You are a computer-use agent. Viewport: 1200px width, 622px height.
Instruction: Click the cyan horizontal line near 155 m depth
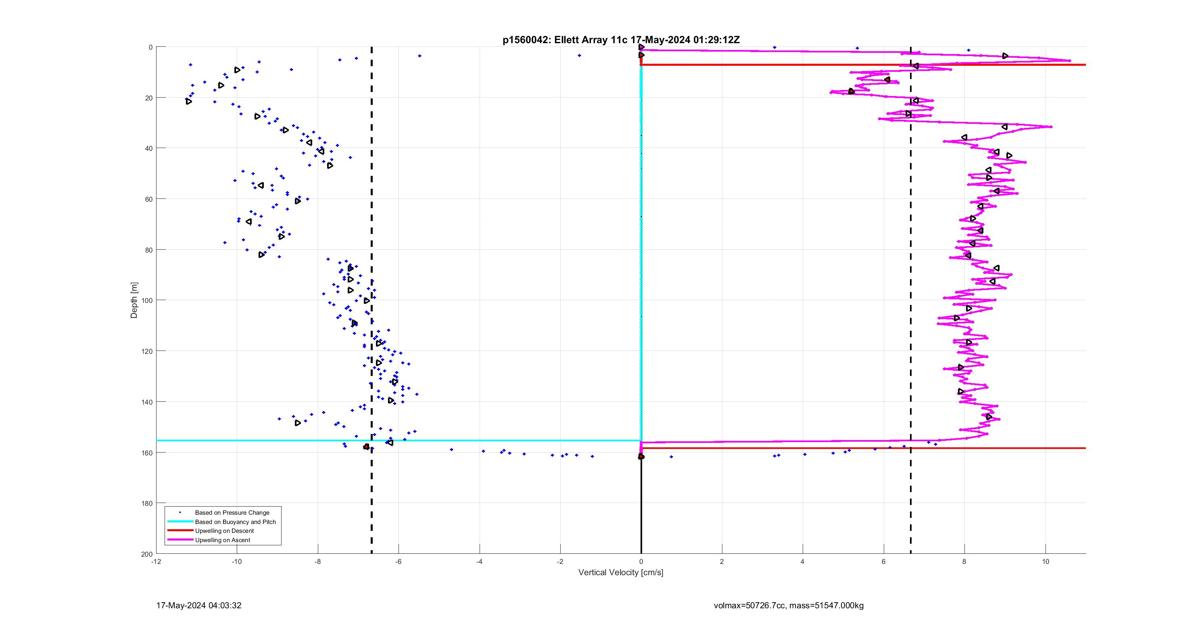pos(398,440)
